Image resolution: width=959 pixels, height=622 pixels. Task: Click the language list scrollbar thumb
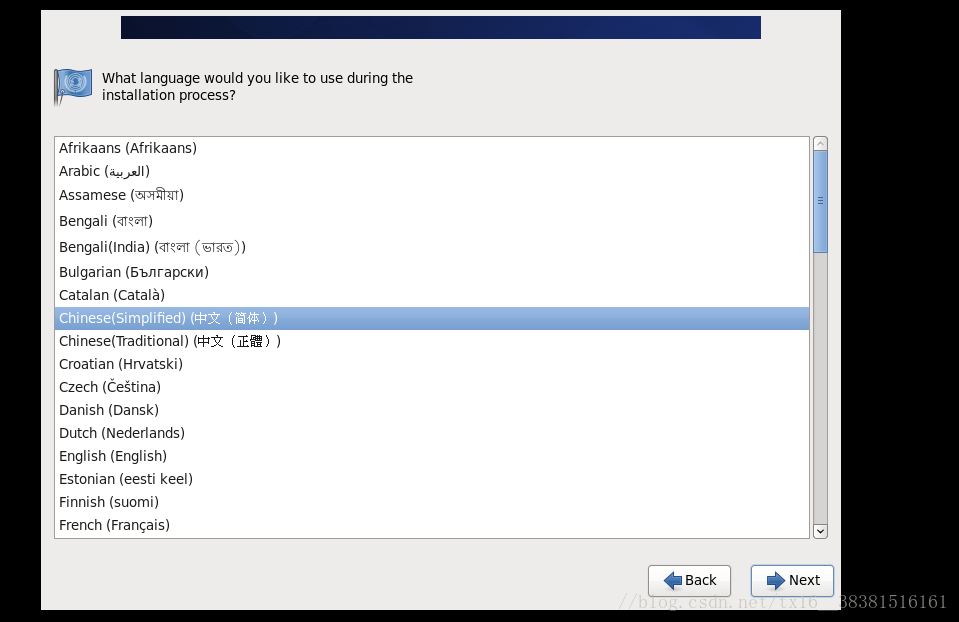click(x=821, y=201)
